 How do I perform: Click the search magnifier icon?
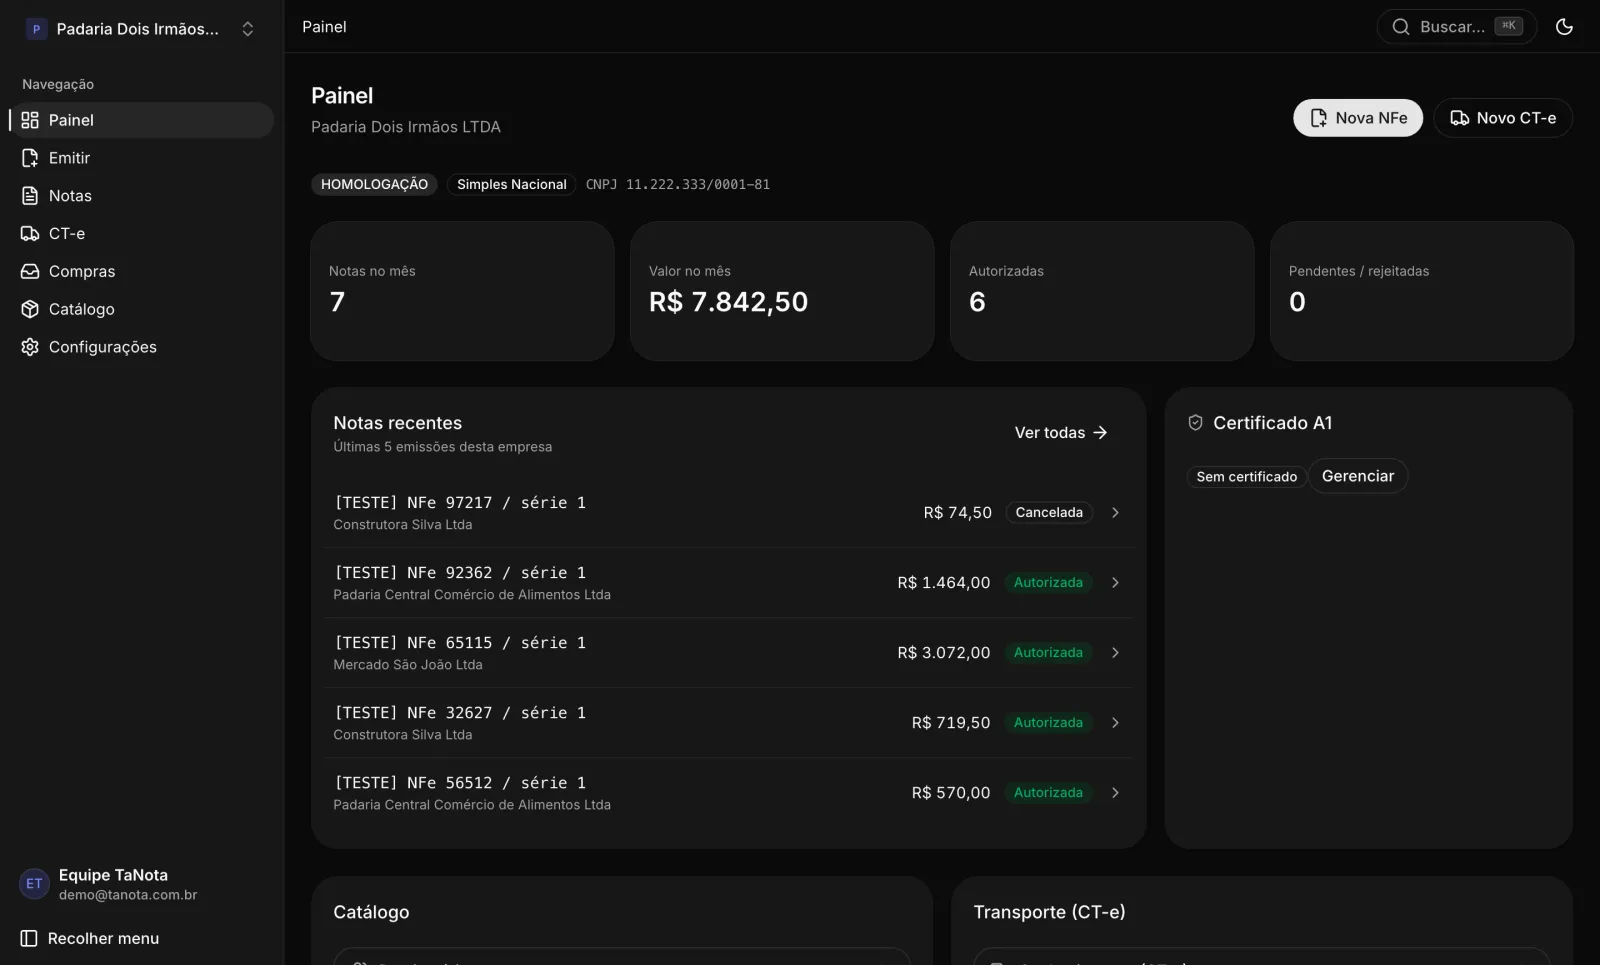pos(1401,27)
